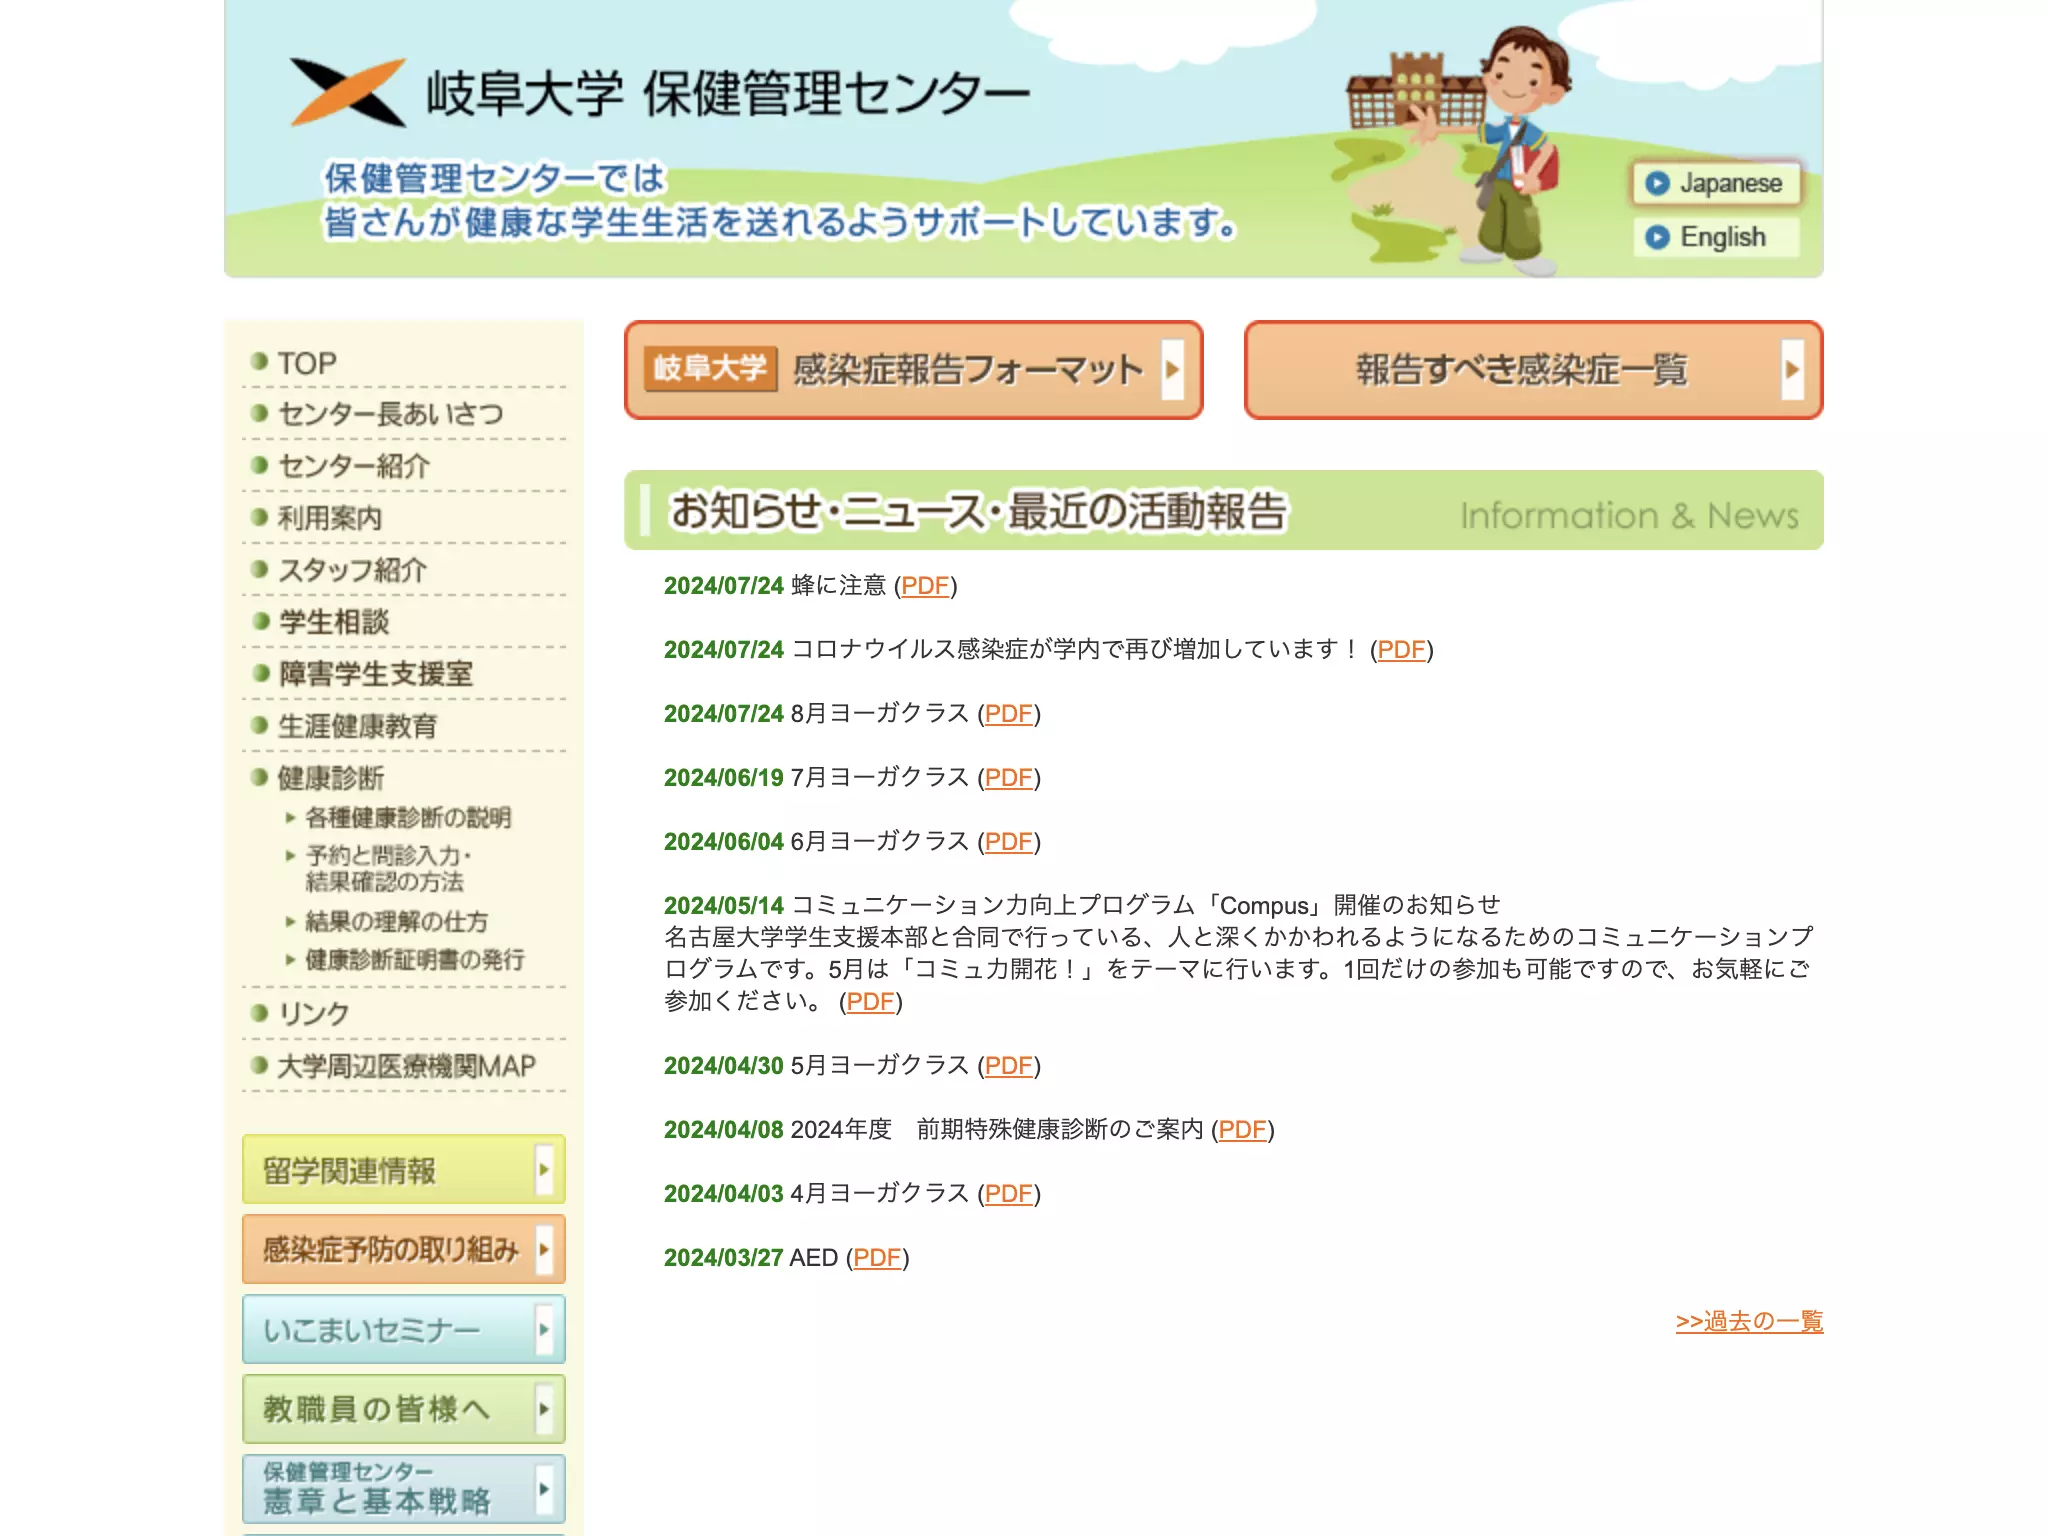This screenshot has width=2048, height=1536.
Task: Open 各種健康診断の説明 submenu item
Action: point(408,818)
